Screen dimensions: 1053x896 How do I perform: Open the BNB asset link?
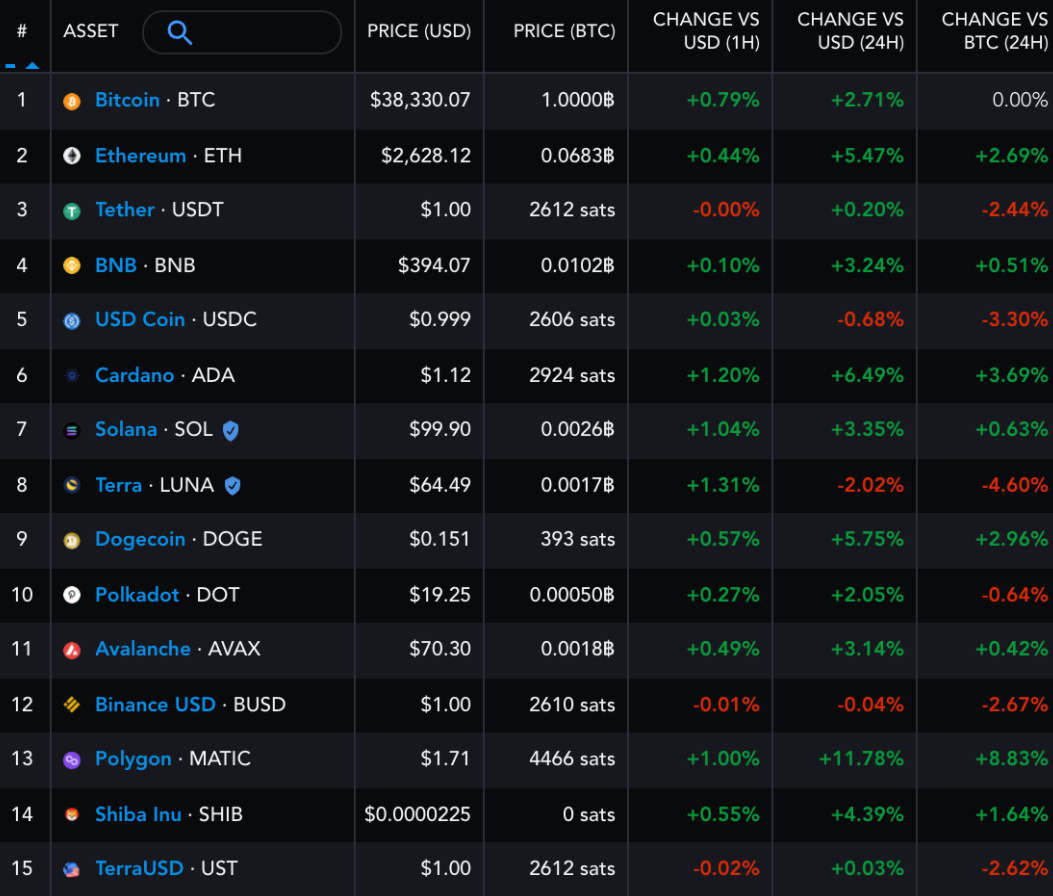pyautogui.click(x=116, y=265)
